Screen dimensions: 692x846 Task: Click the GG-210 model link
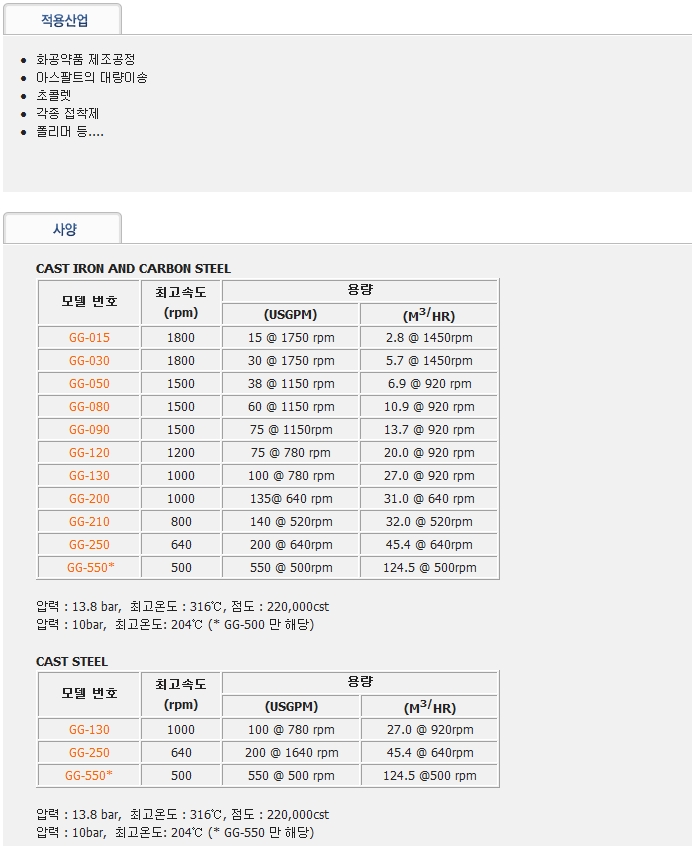pyautogui.click(x=89, y=522)
